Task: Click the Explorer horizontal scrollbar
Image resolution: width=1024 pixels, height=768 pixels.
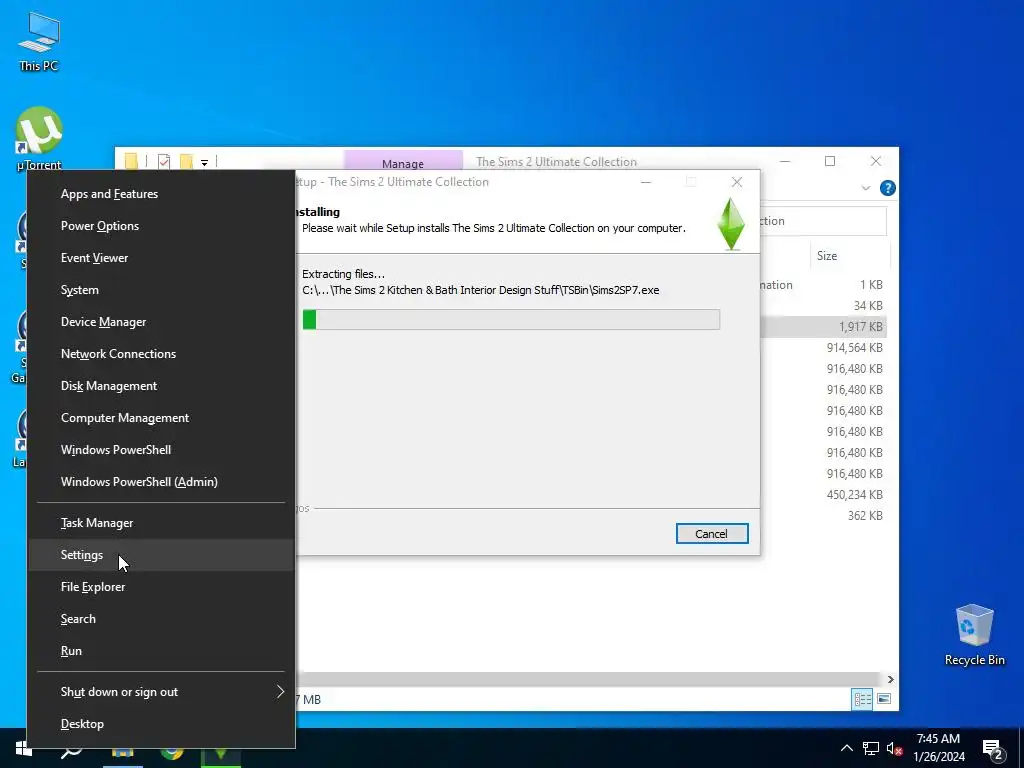Action: tap(588, 679)
